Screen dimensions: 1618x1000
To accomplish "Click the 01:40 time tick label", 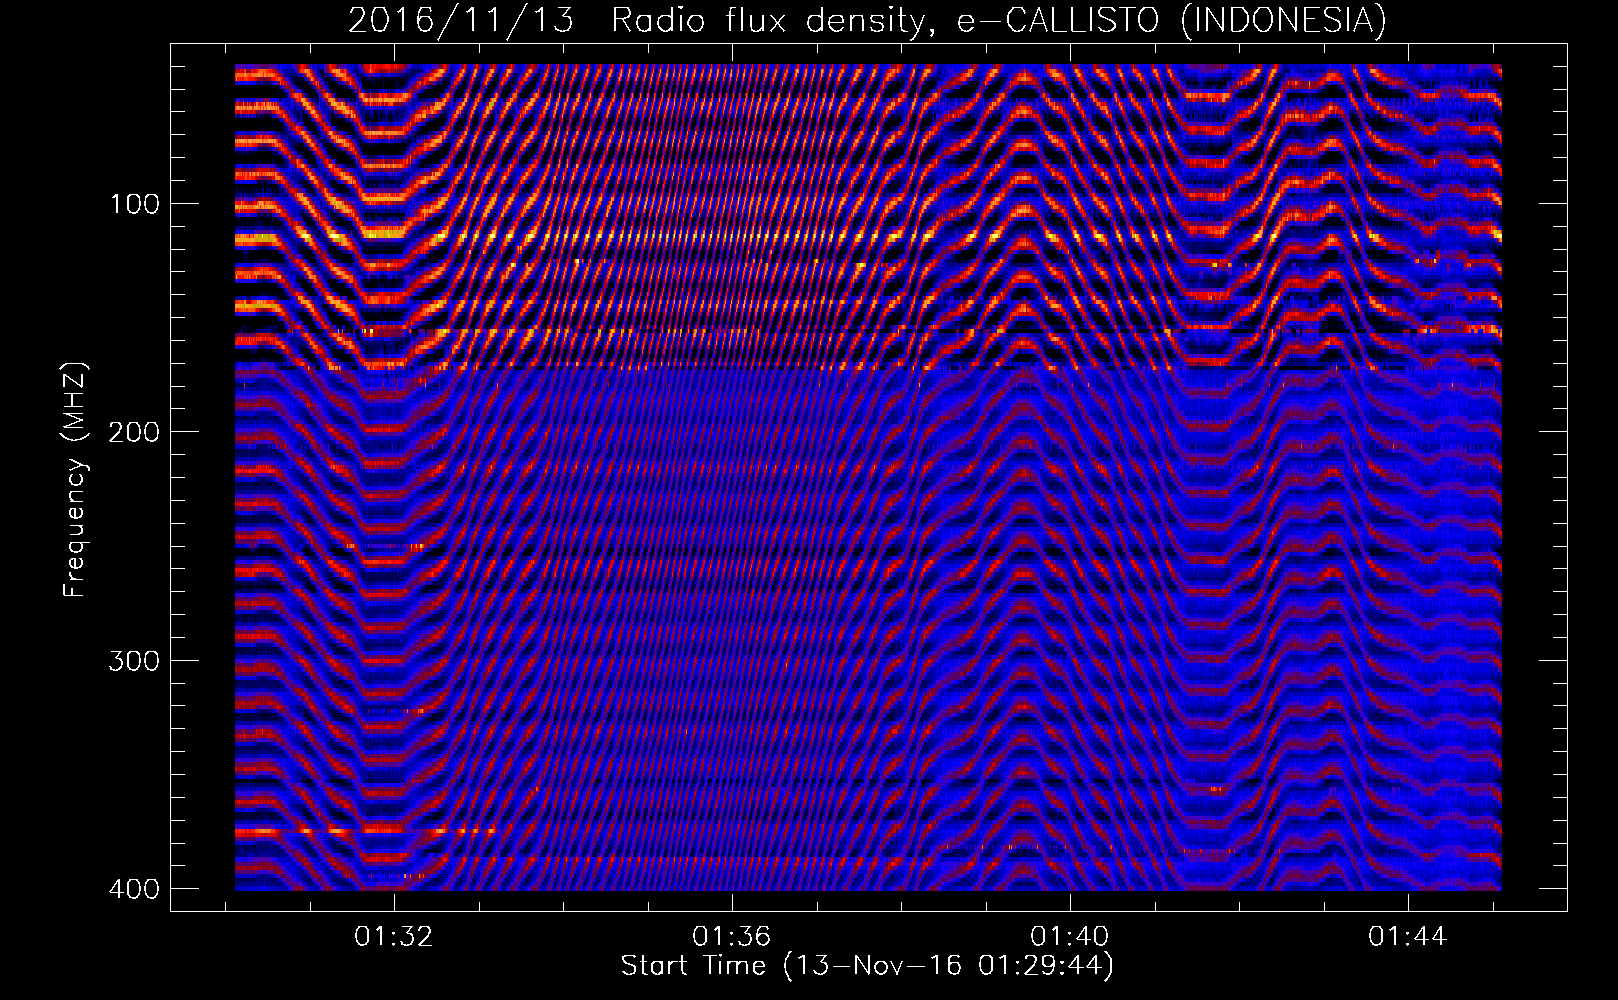I will [x=1070, y=937].
